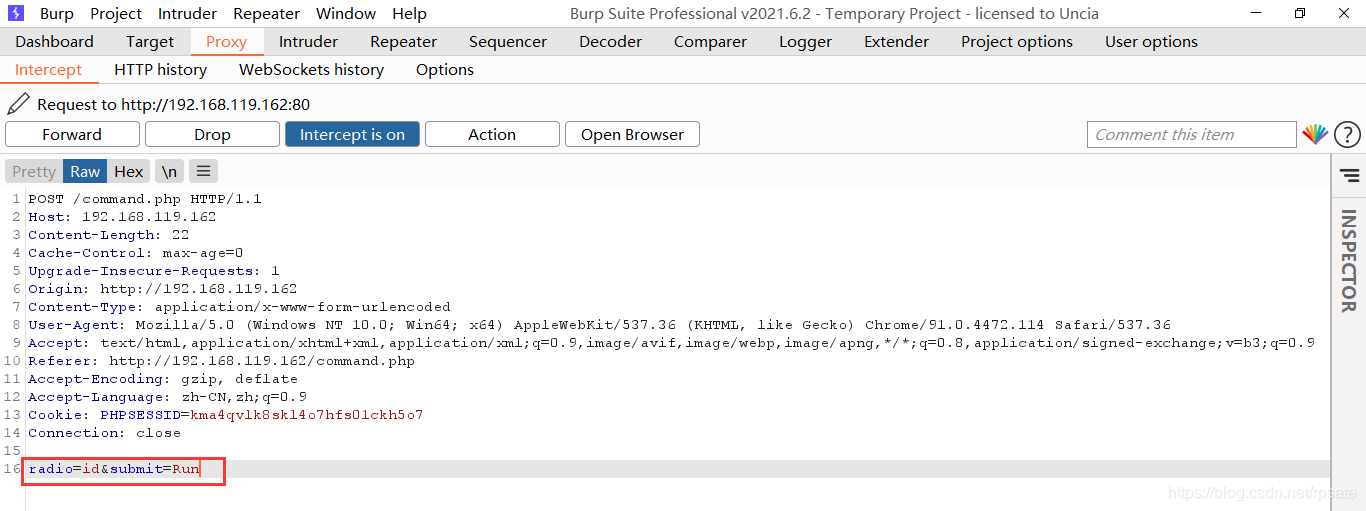
Task: Drop the intercepted request
Action: [212, 134]
